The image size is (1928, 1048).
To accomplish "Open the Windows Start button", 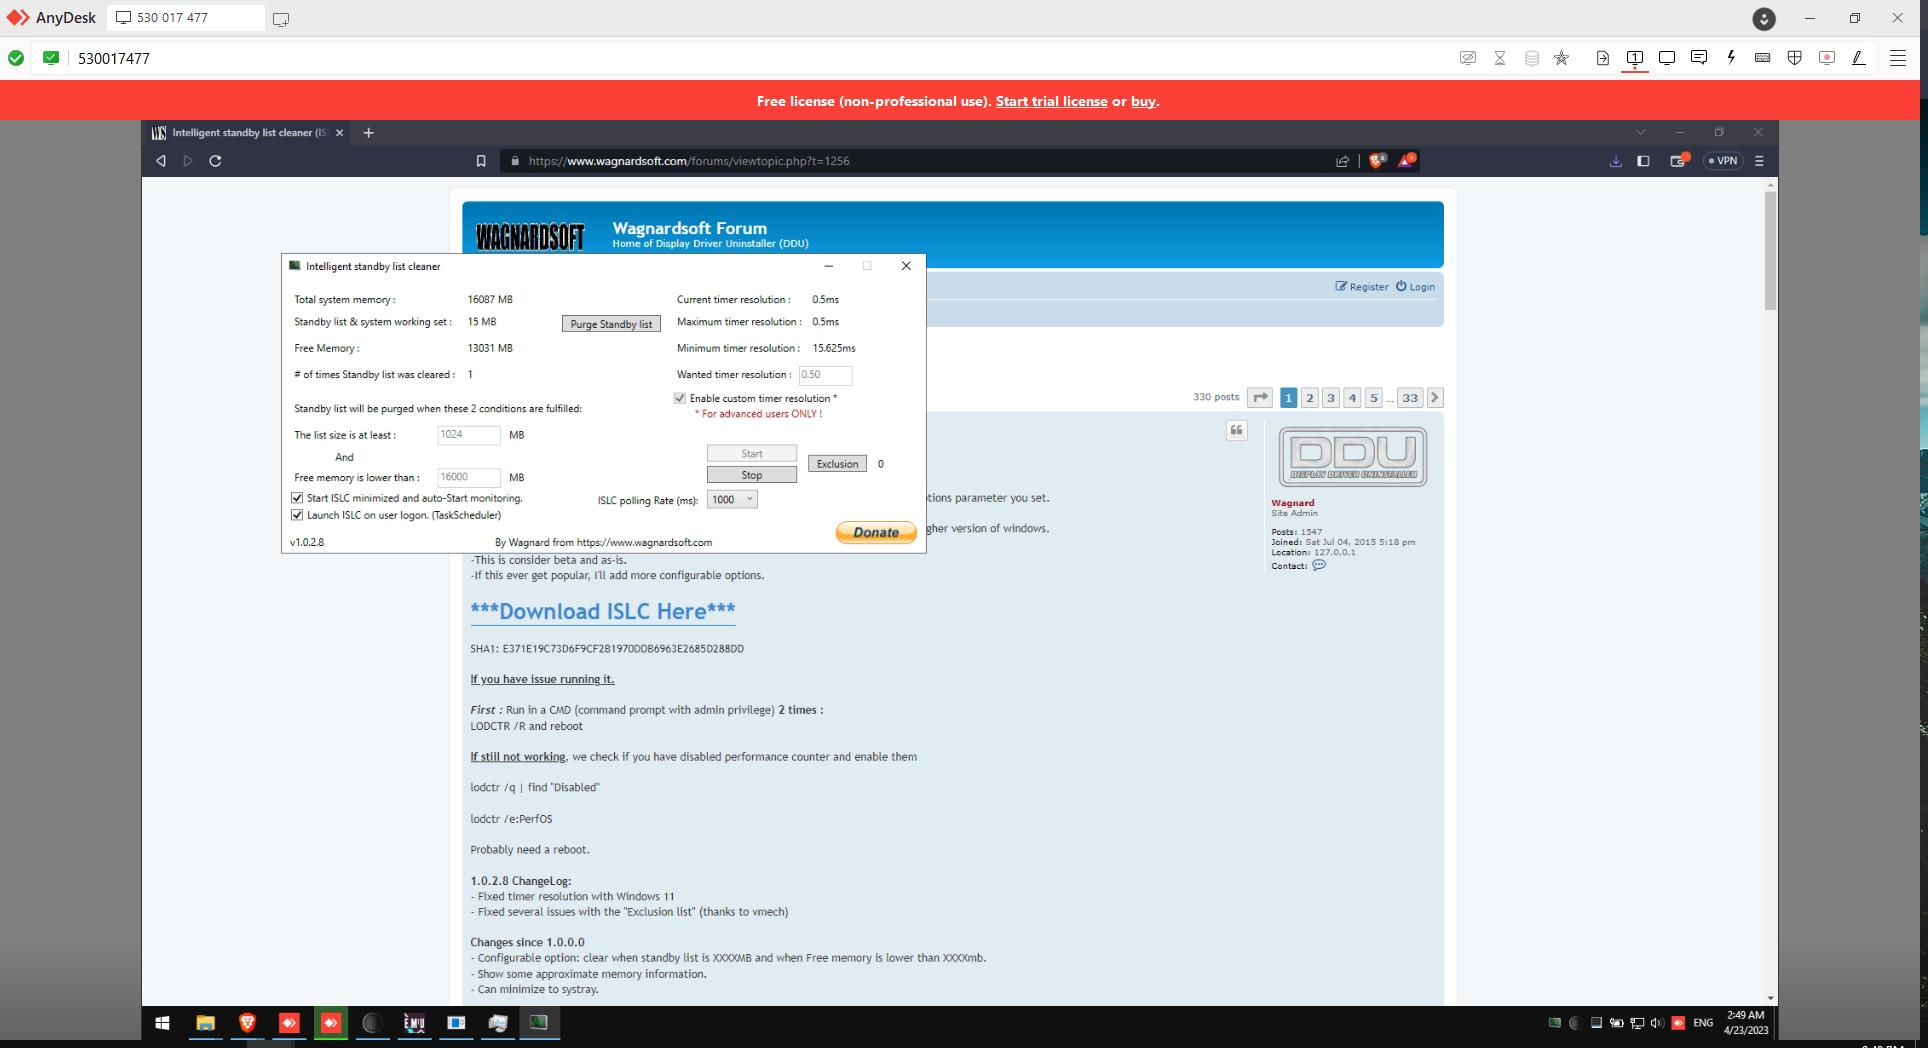I will (162, 1023).
